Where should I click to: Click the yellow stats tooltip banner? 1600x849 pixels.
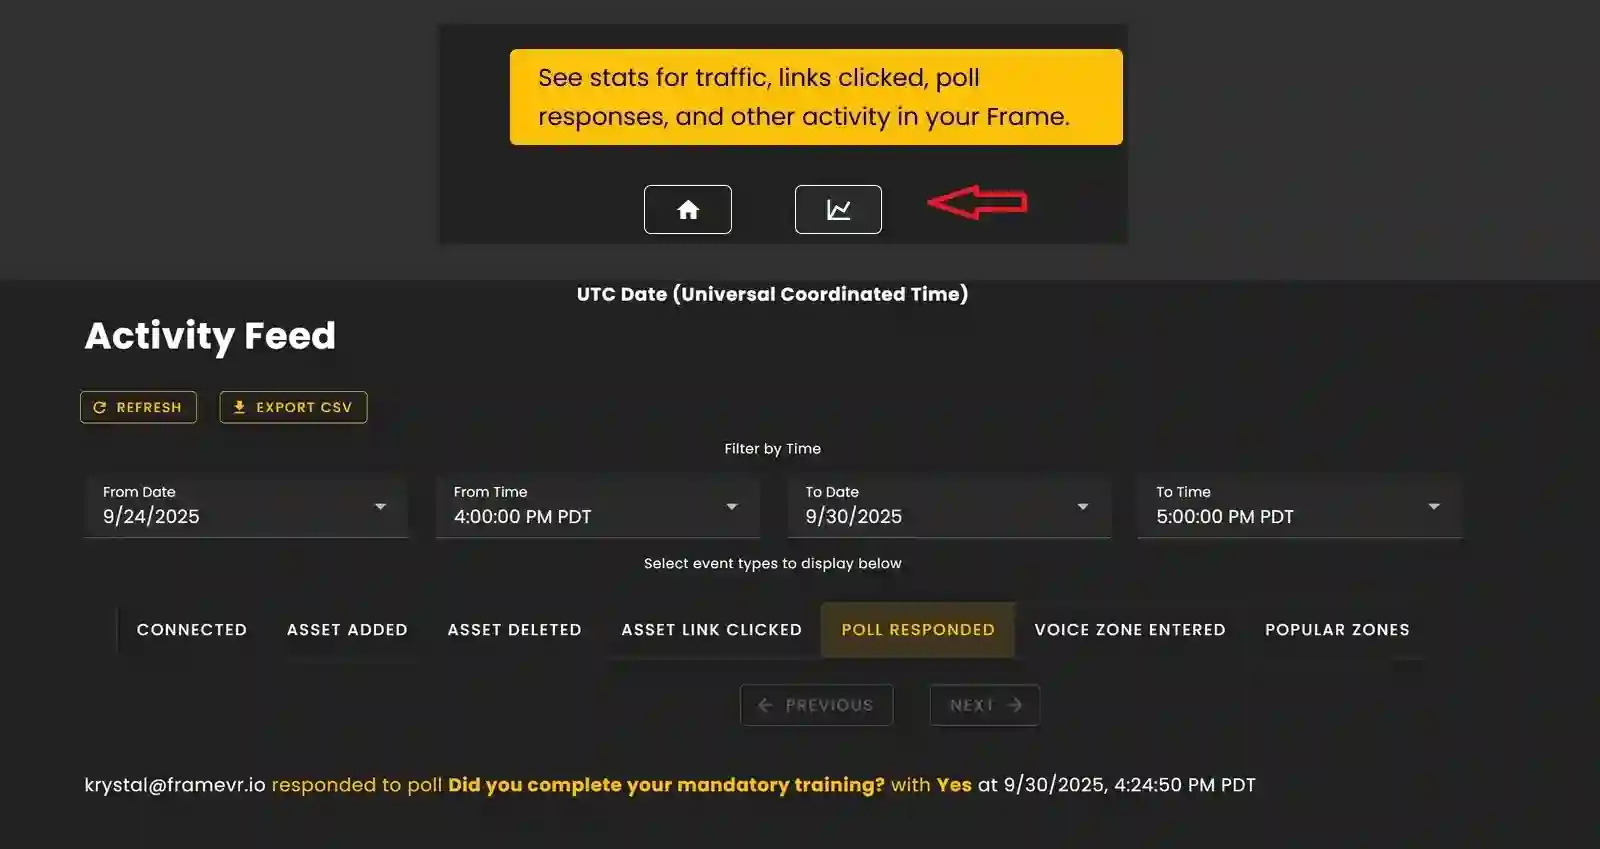click(816, 97)
